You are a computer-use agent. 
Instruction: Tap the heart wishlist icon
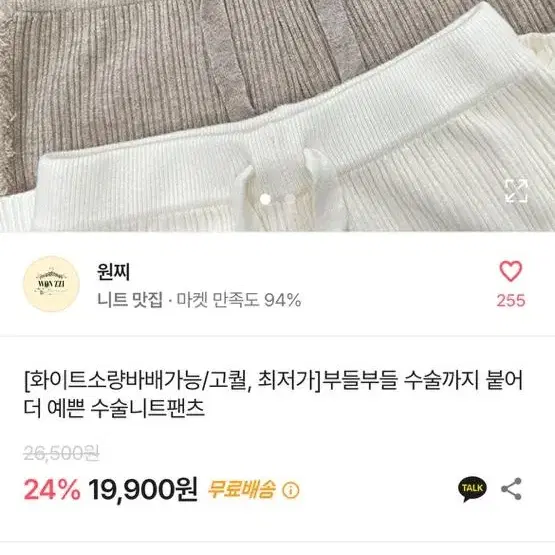(510, 271)
